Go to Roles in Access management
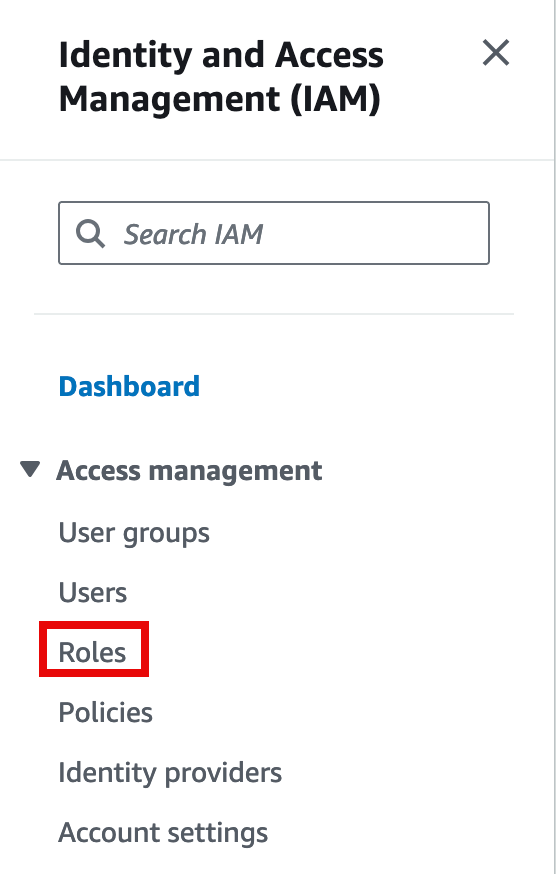 coord(93,652)
